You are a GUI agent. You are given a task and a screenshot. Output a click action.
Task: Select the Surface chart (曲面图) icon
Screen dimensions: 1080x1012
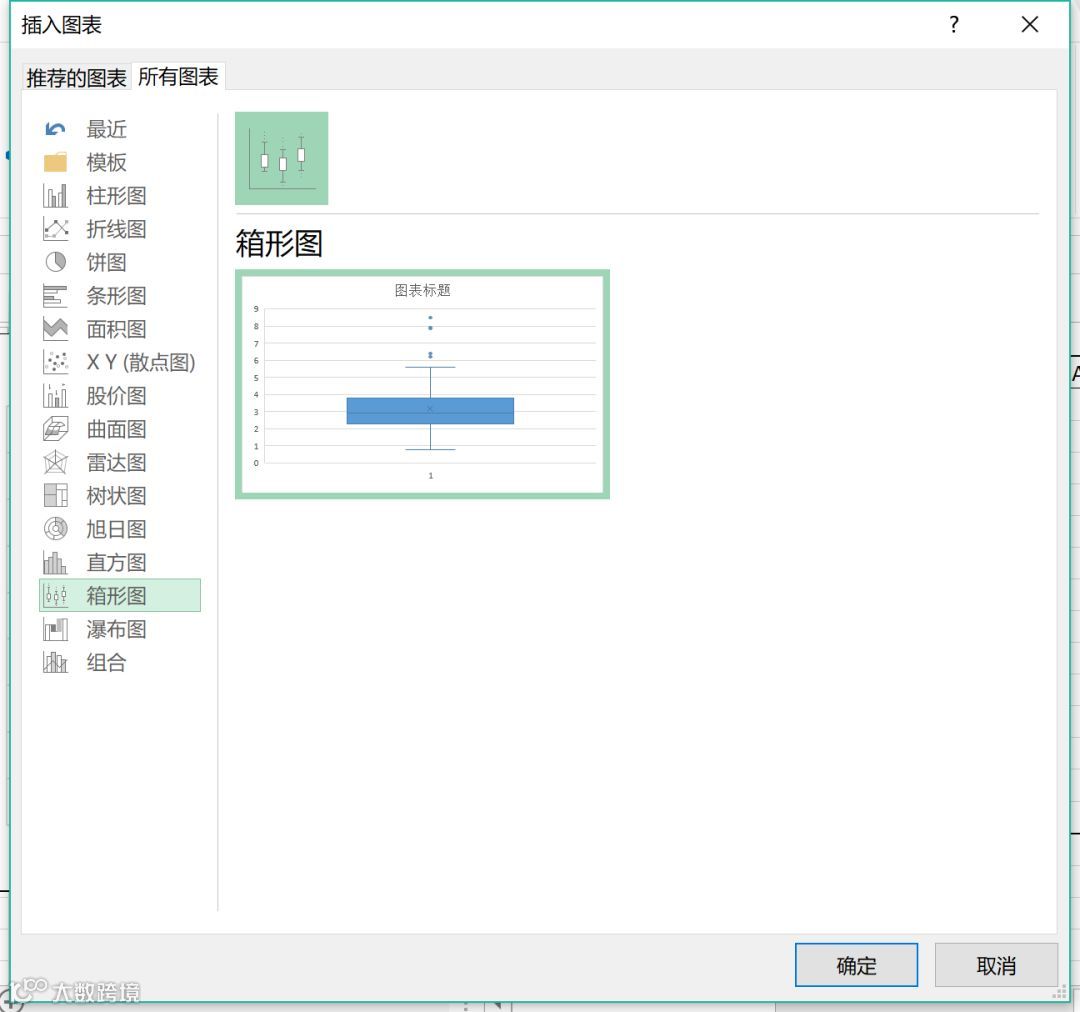click(55, 428)
